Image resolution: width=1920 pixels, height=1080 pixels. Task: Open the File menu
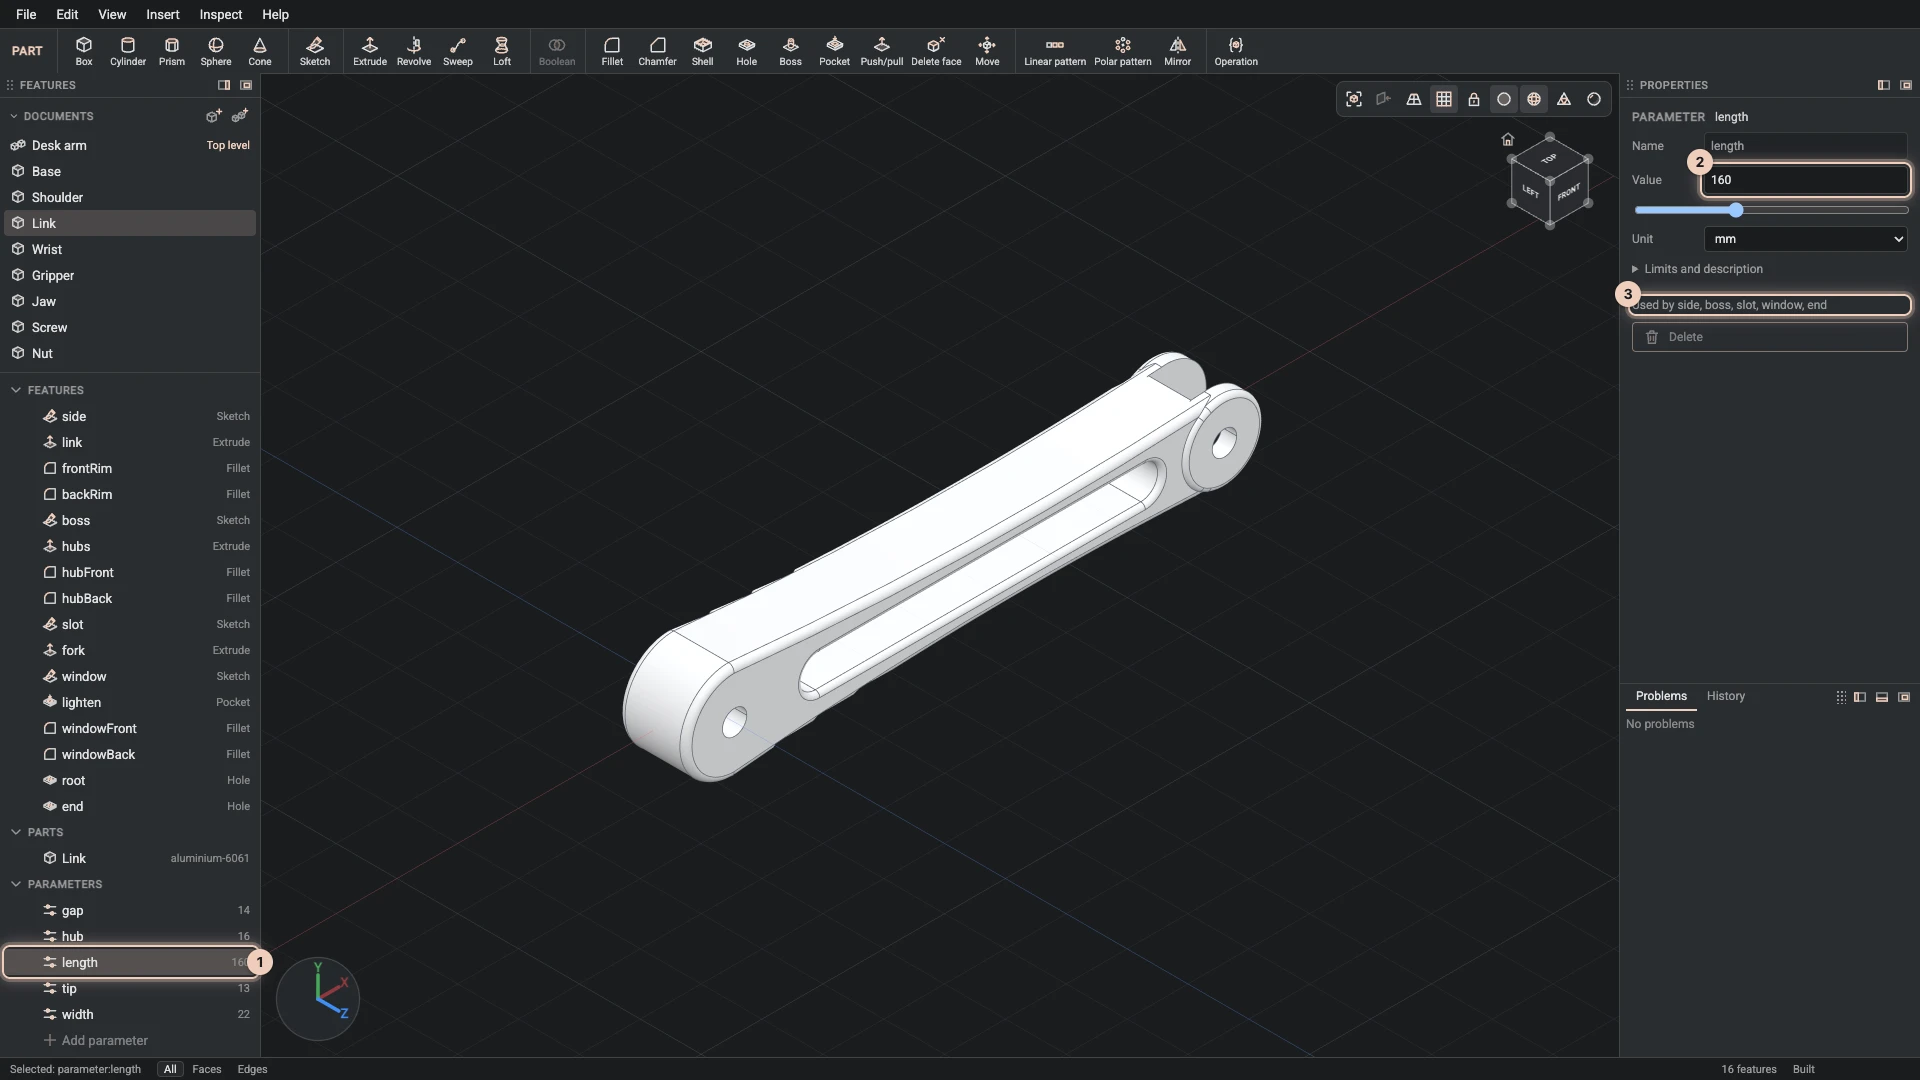click(x=26, y=14)
